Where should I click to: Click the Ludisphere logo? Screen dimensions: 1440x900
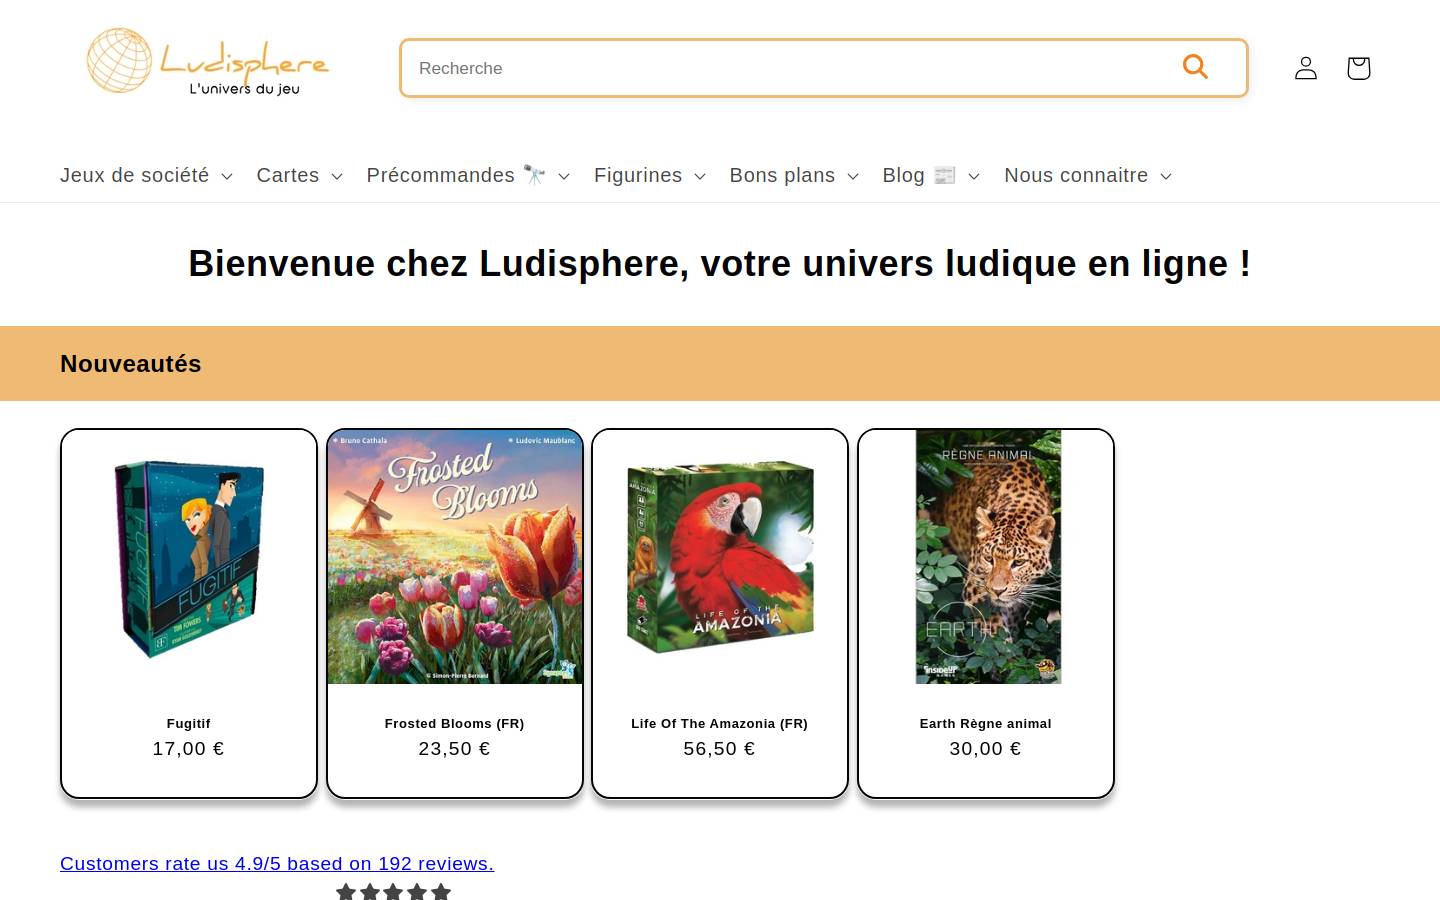click(x=208, y=61)
